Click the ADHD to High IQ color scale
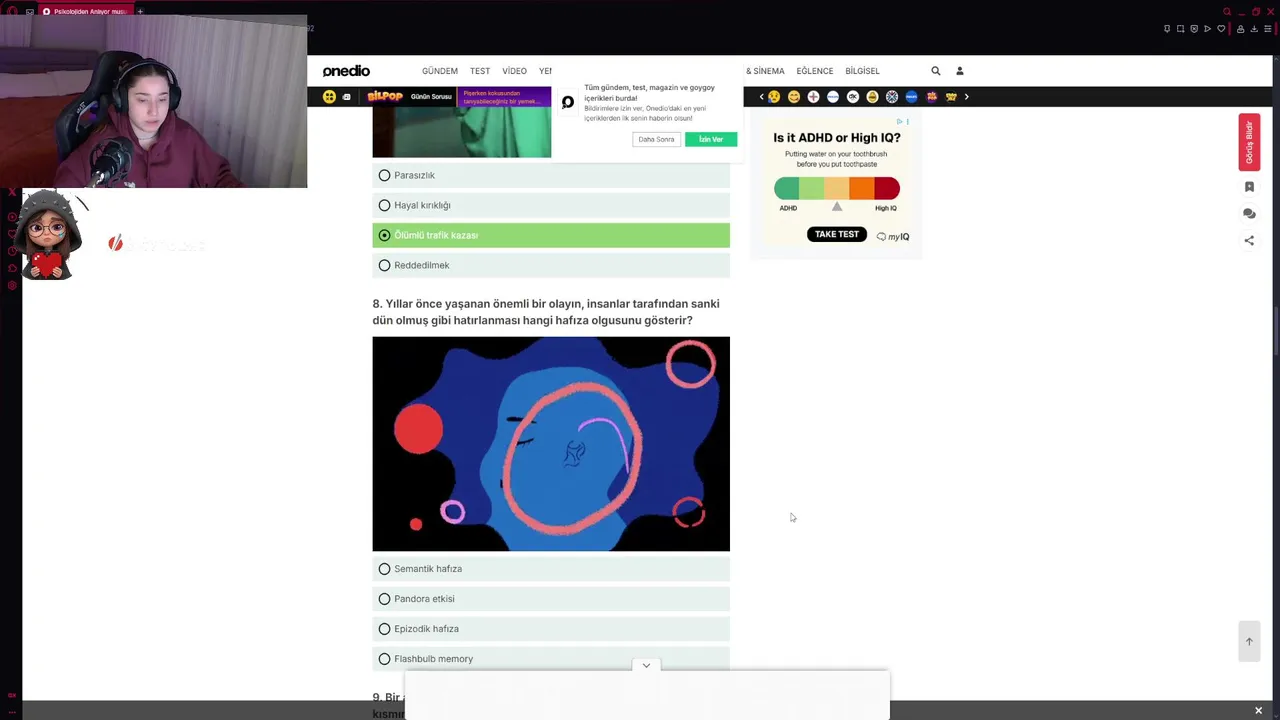The image size is (1280, 720). [x=837, y=188]
